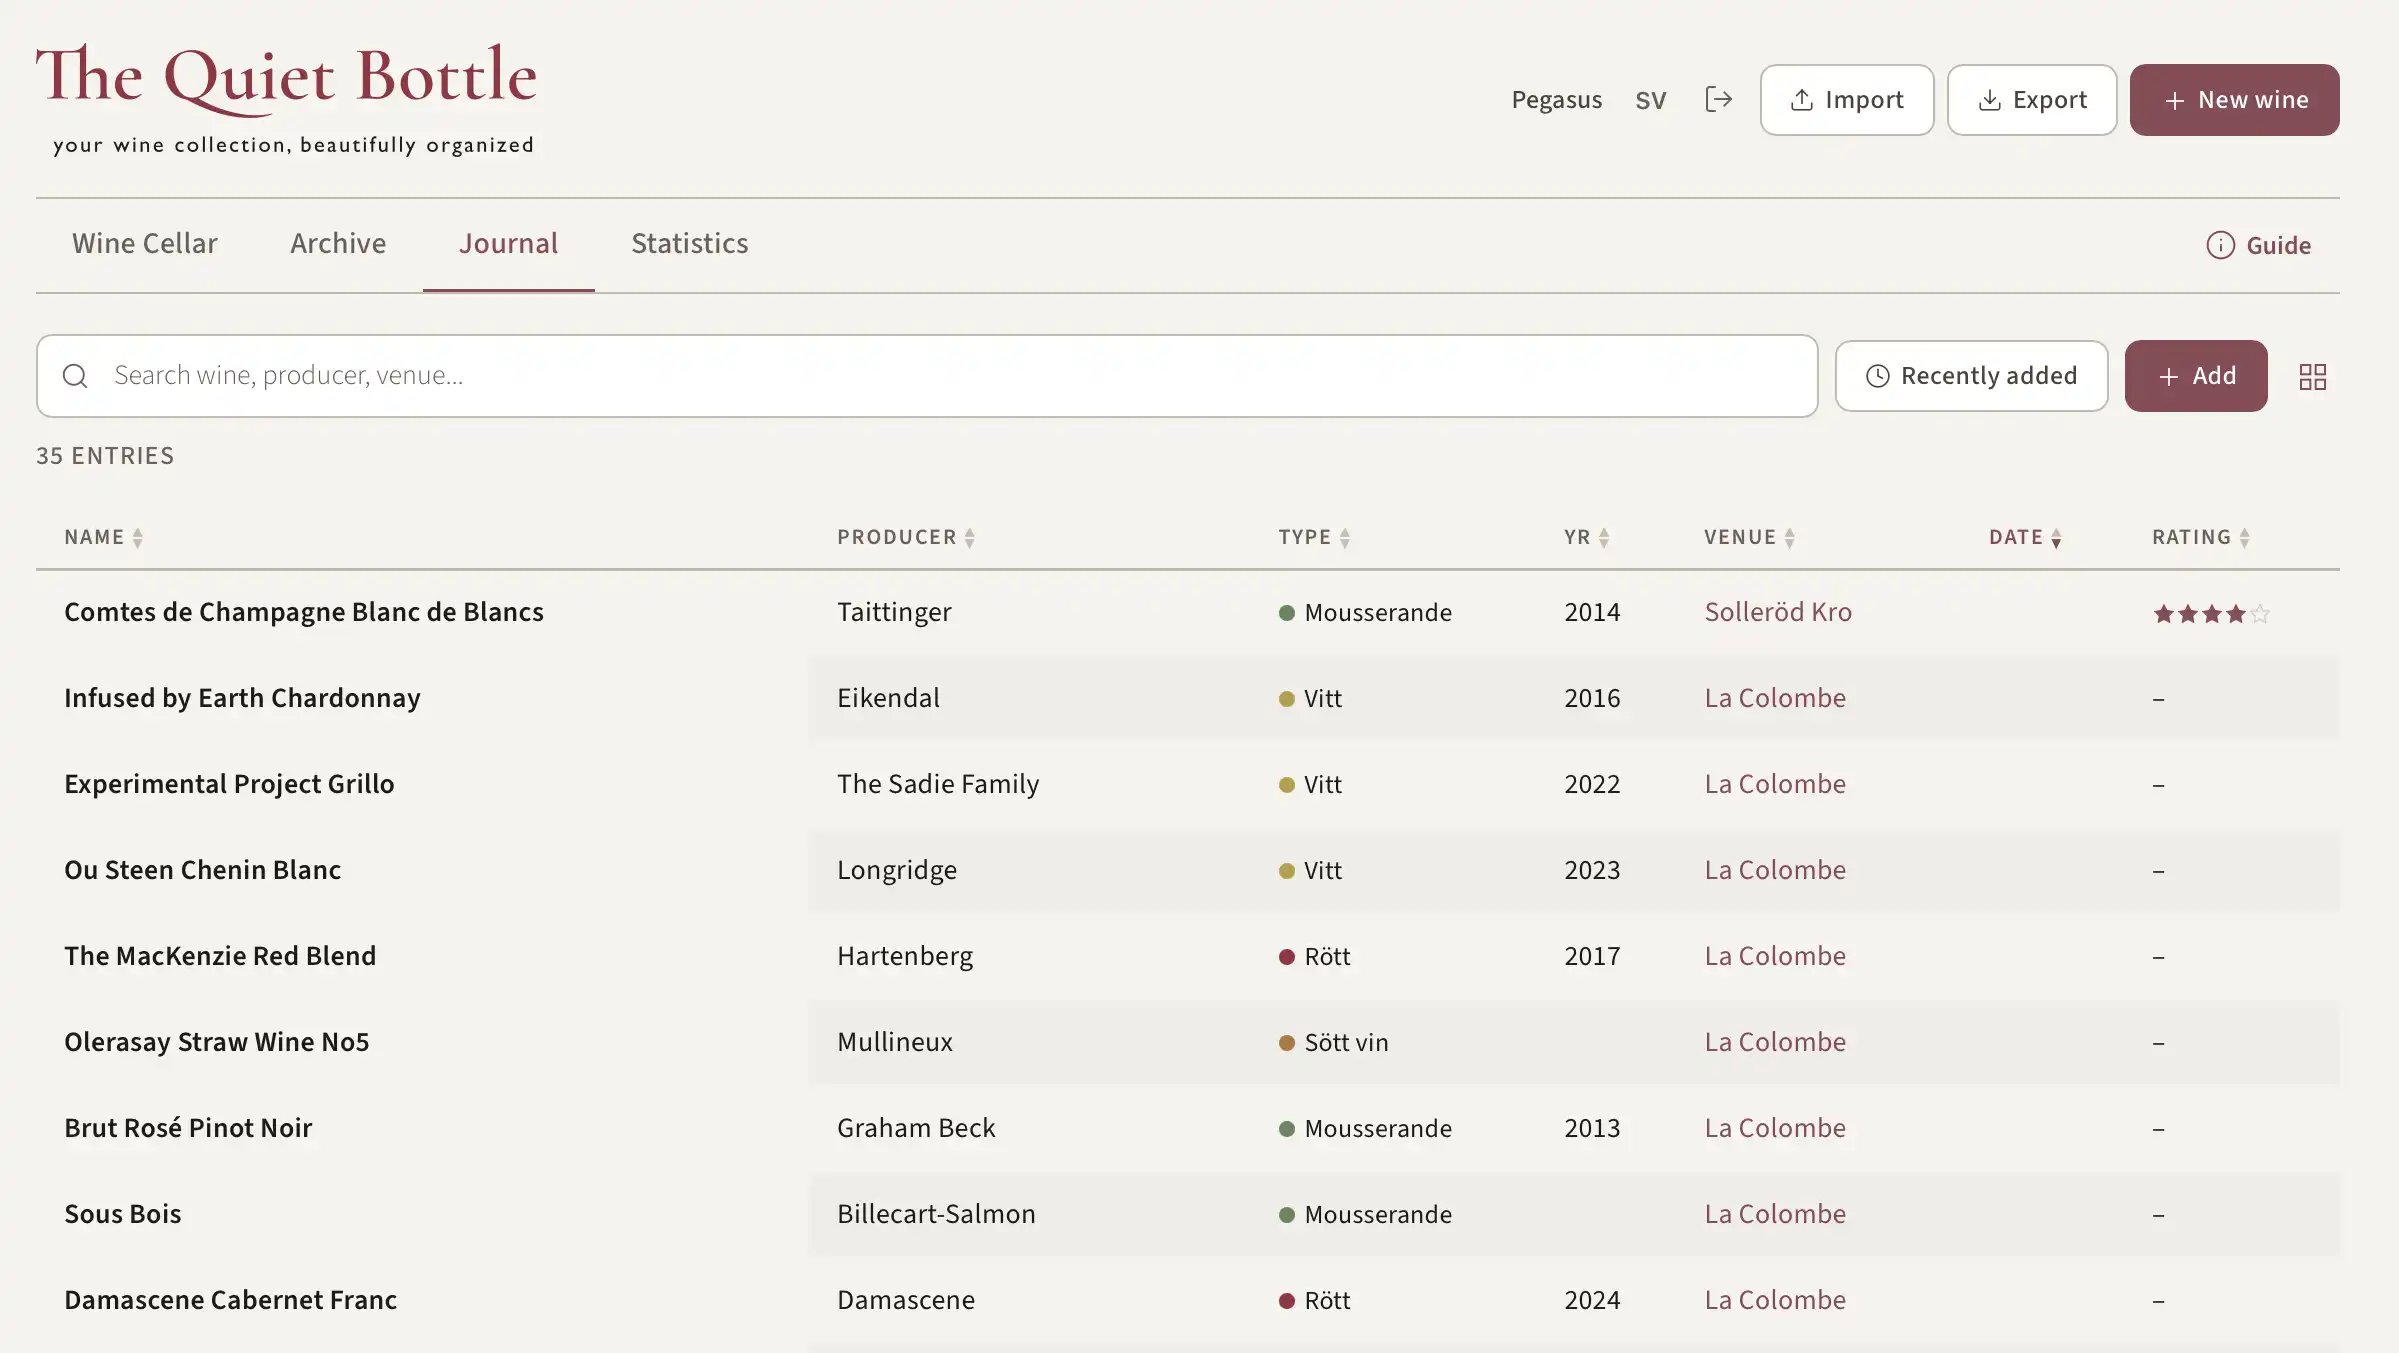2399x1353 pixels.
Task: Open Ou Steen Chenin Blanc entry
Action: [202, 869]
